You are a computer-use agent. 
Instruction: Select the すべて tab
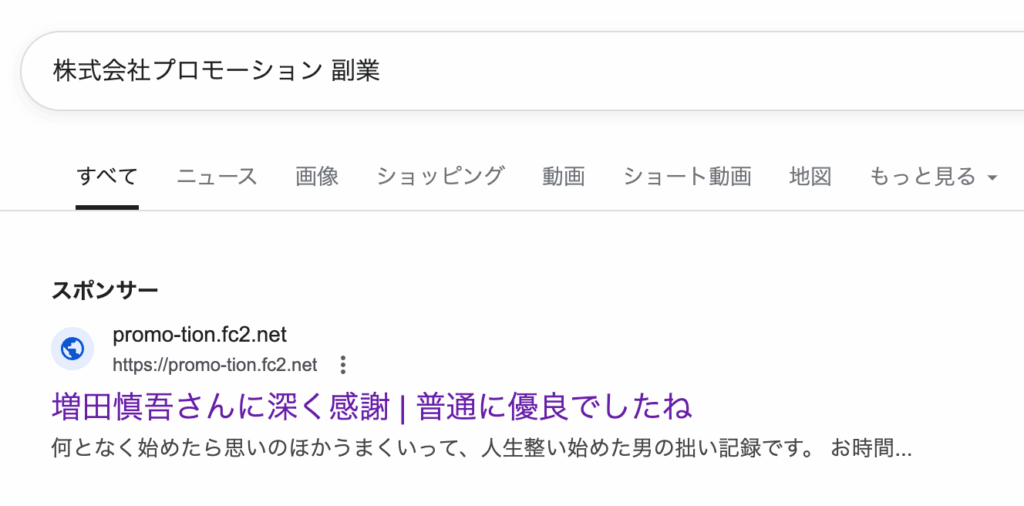coord(107,176)
